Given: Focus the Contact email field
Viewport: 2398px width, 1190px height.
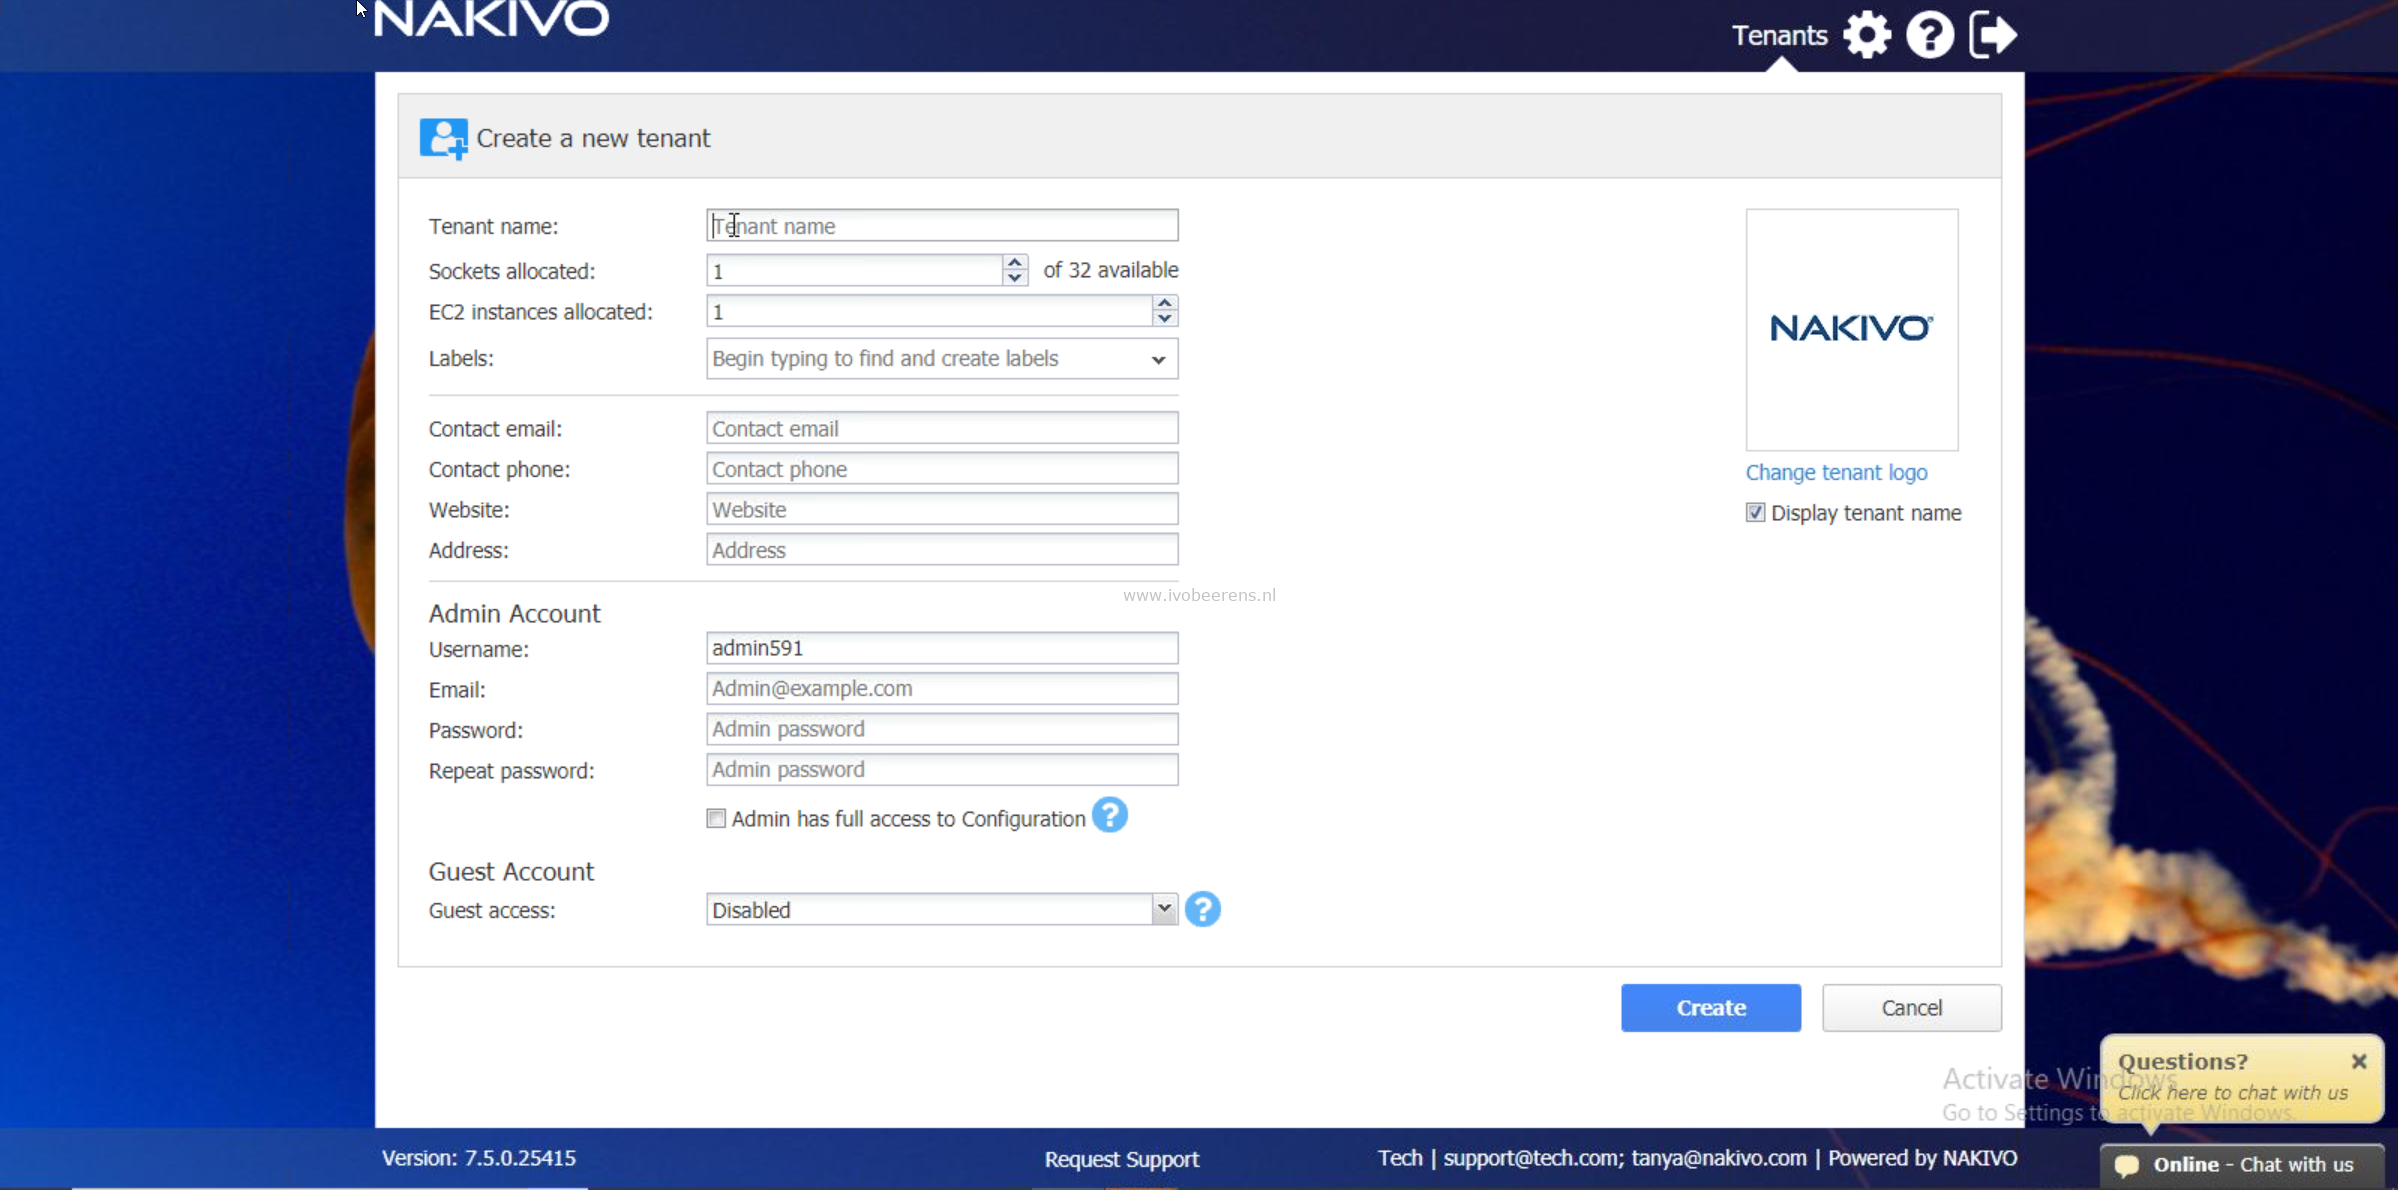Looking at the screenshot, I should pos(942,429).
